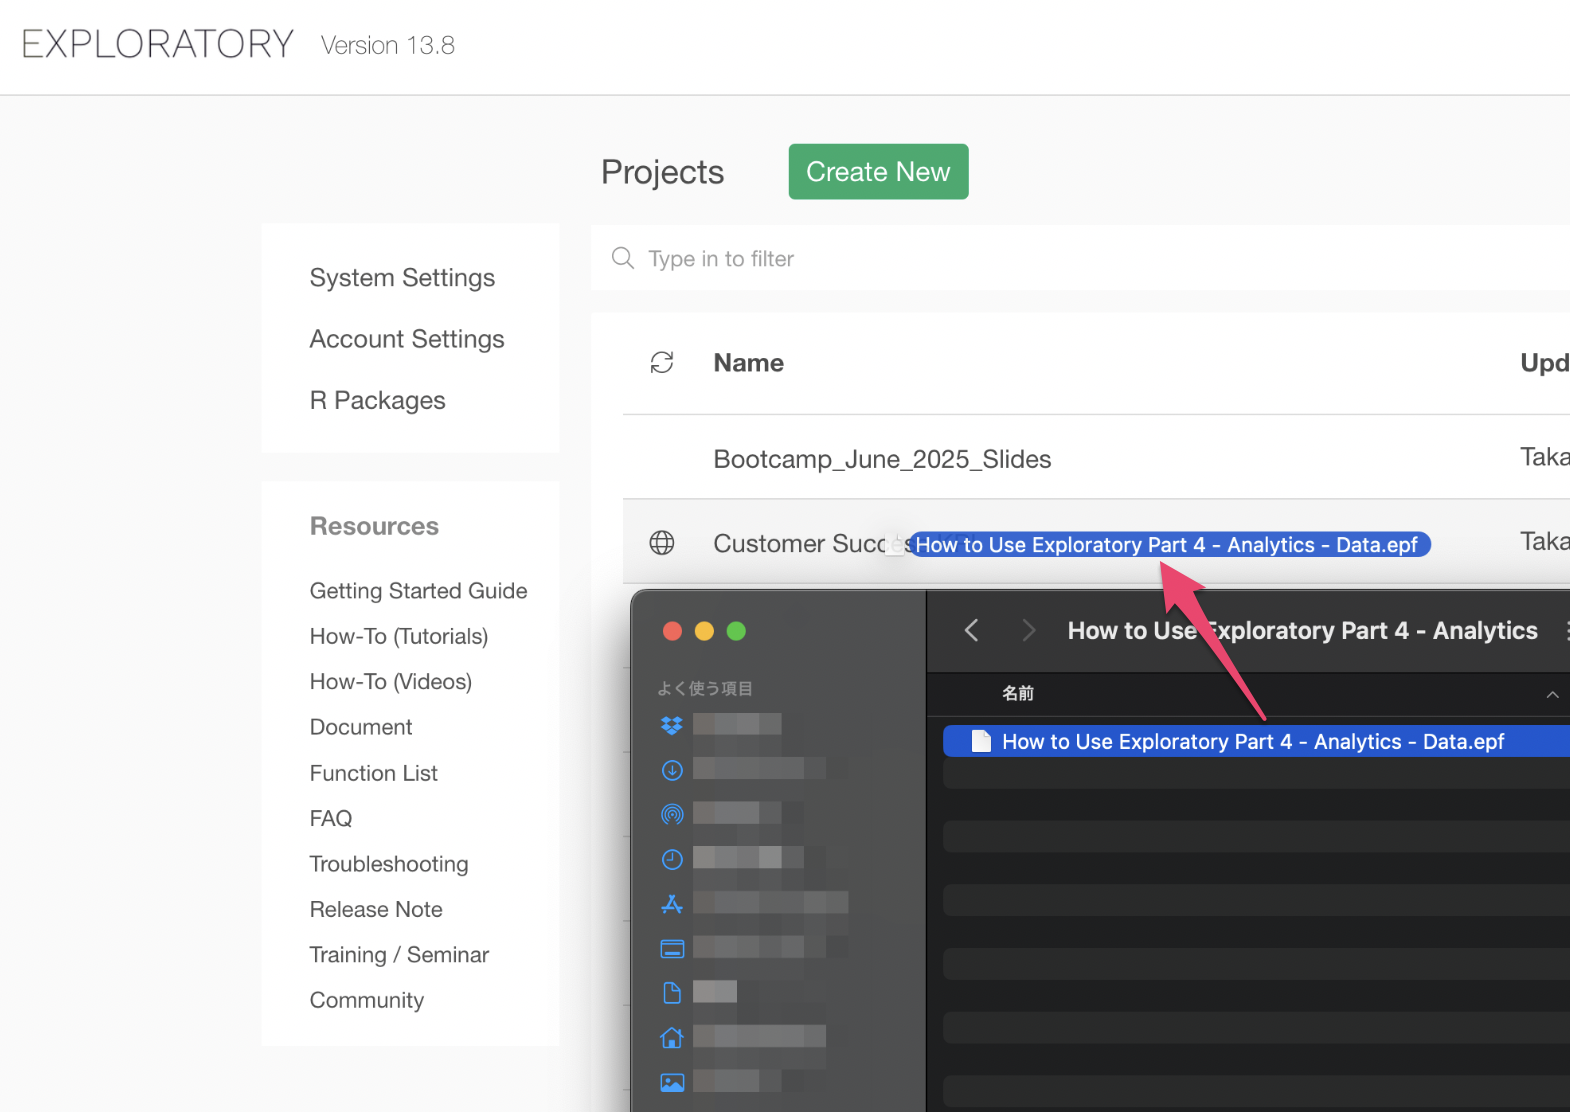This screenshot has width=1570, height=1112.
Task: Select the Analytics - Data.epf file in Finder
Action: click(1256, 741)
